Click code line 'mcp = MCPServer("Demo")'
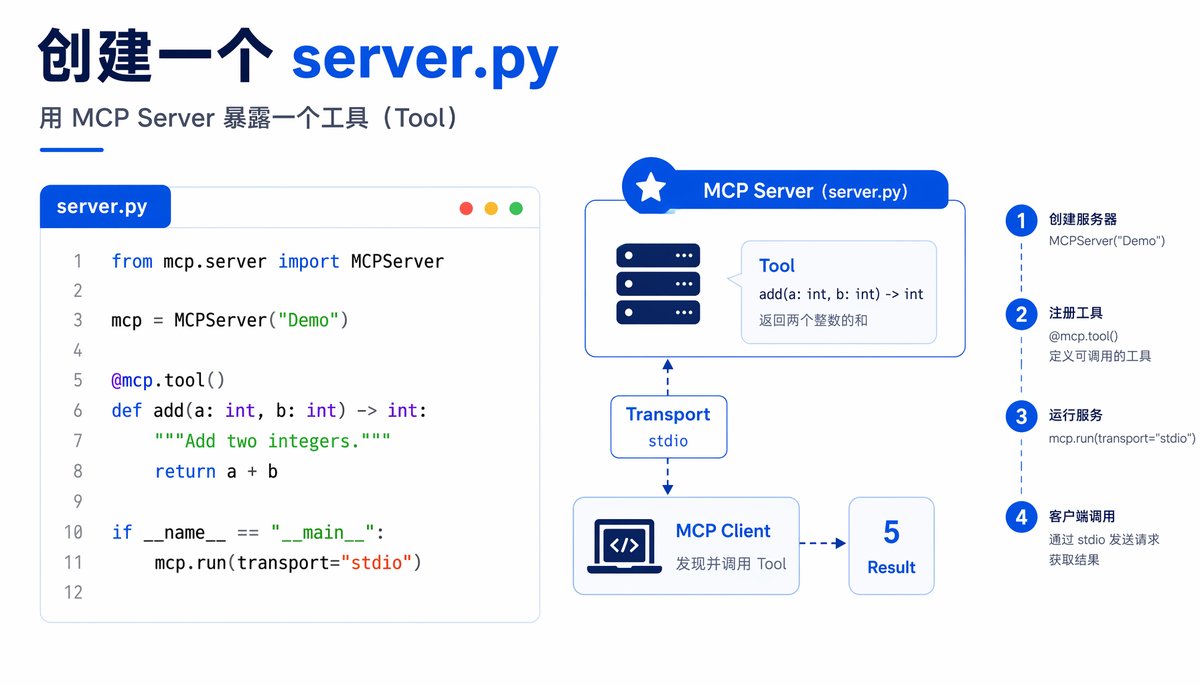This screenshot has height=685, width=1200. pos(229,321)
